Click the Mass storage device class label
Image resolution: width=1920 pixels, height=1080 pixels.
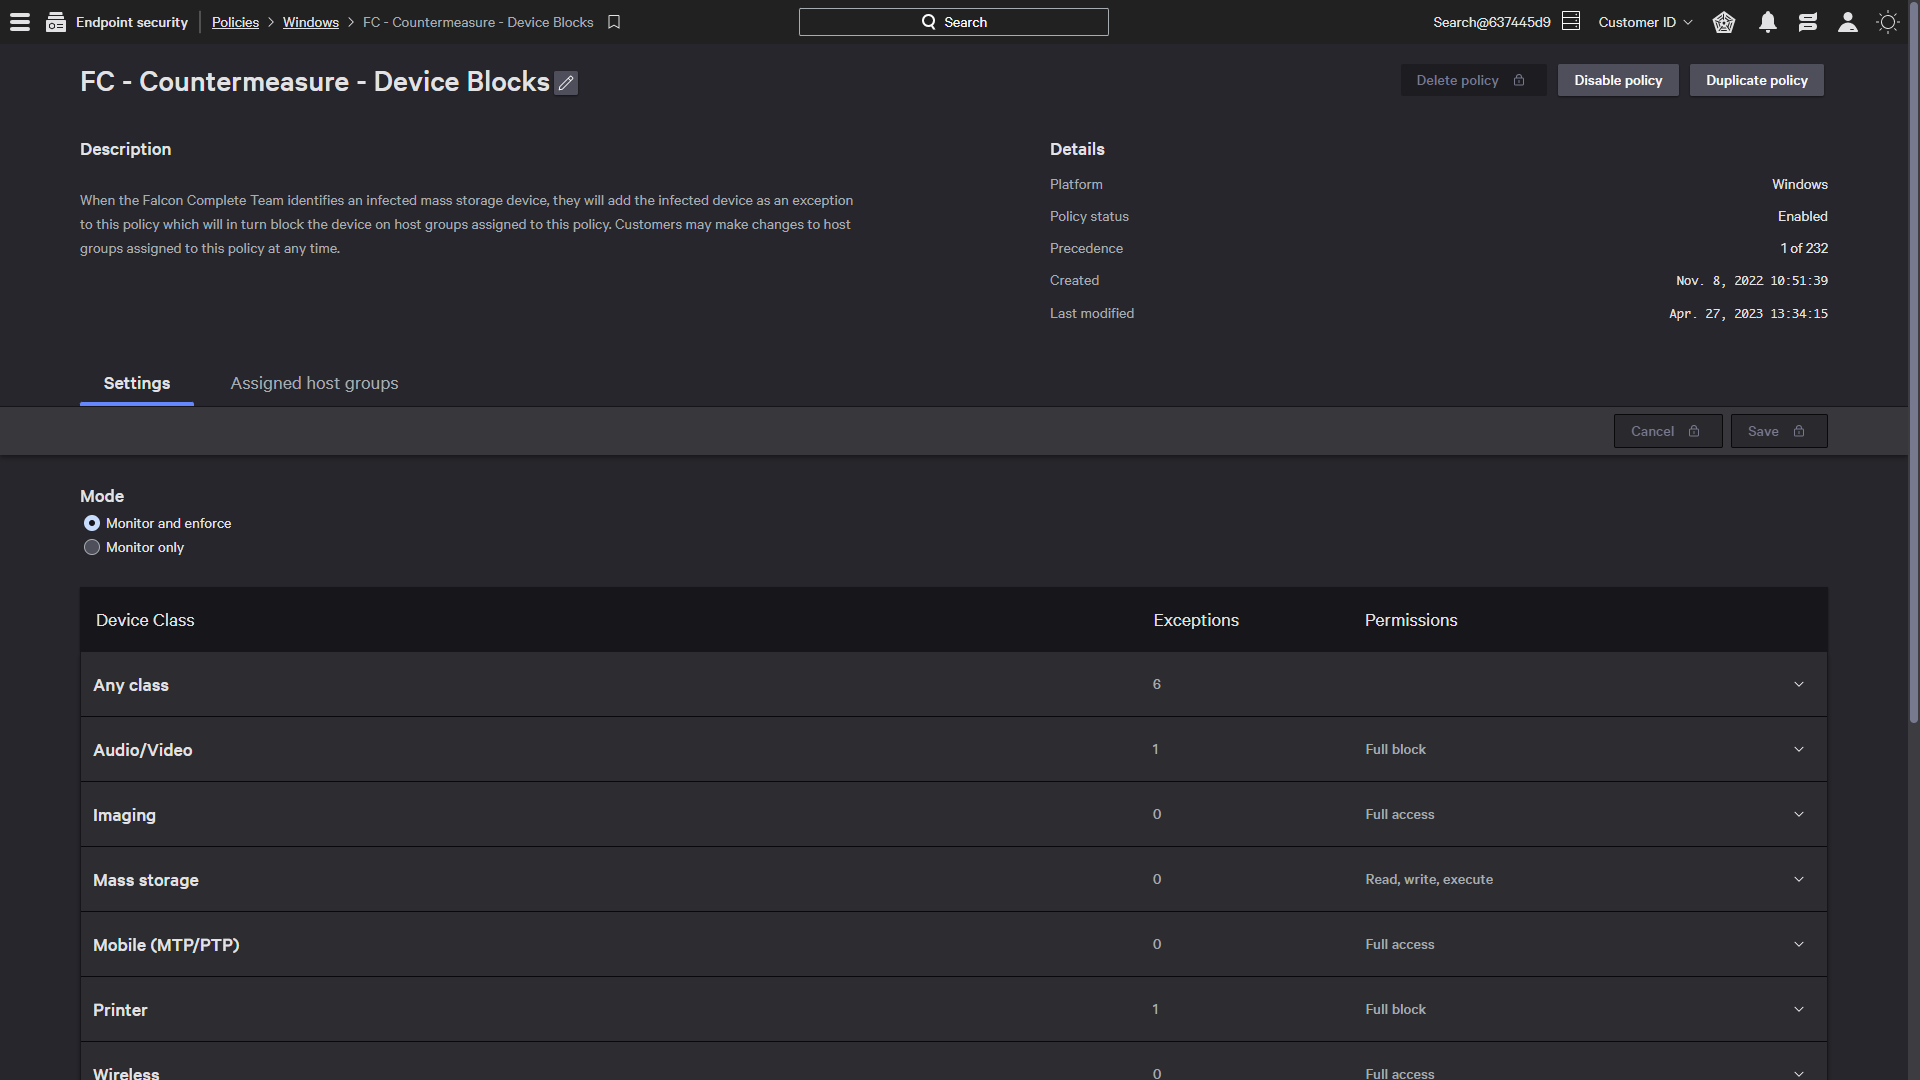click(x=146, y=880)
